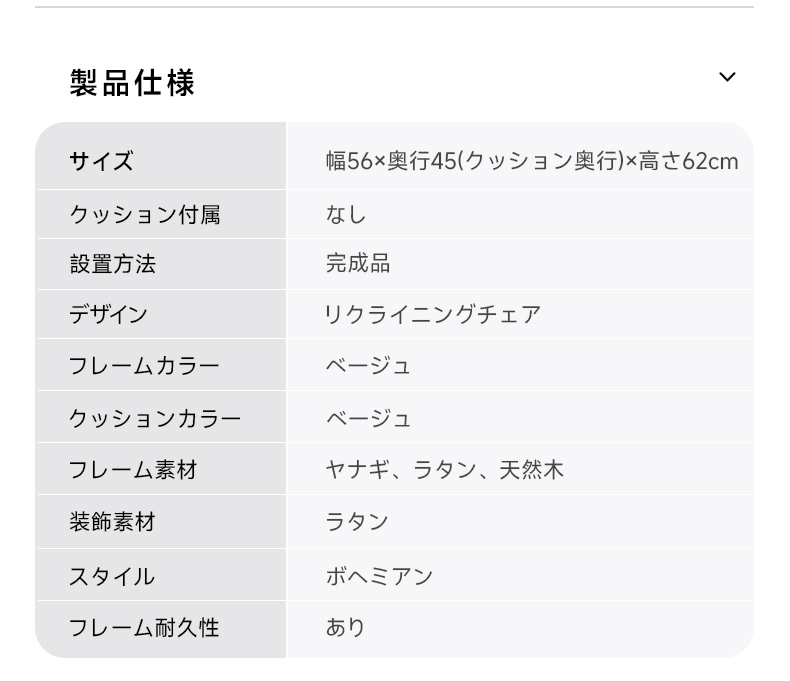The image size is (790, 681).
Task: Click the size value 幅56×奥行45 text
Action: pos(532,162)
